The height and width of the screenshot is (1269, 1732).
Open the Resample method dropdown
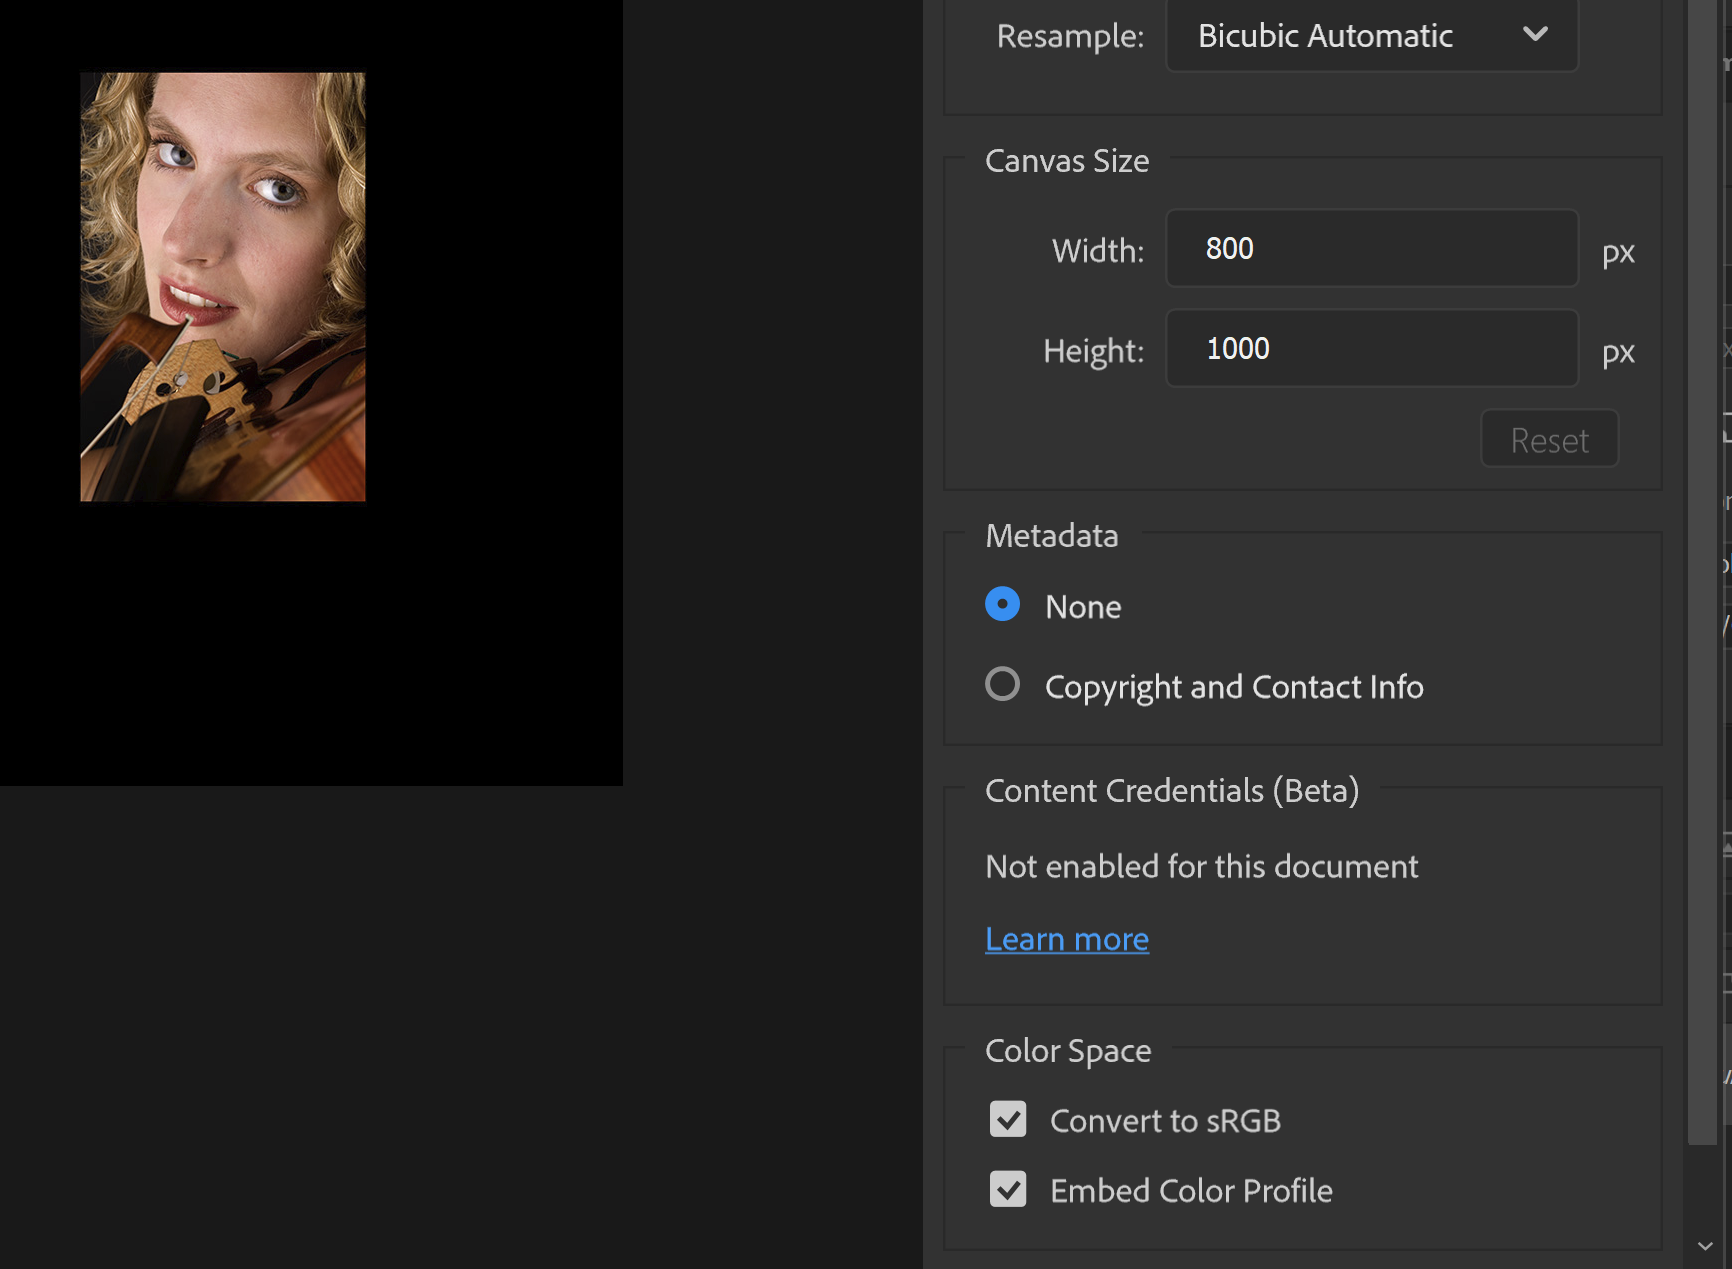point(1371,36)
